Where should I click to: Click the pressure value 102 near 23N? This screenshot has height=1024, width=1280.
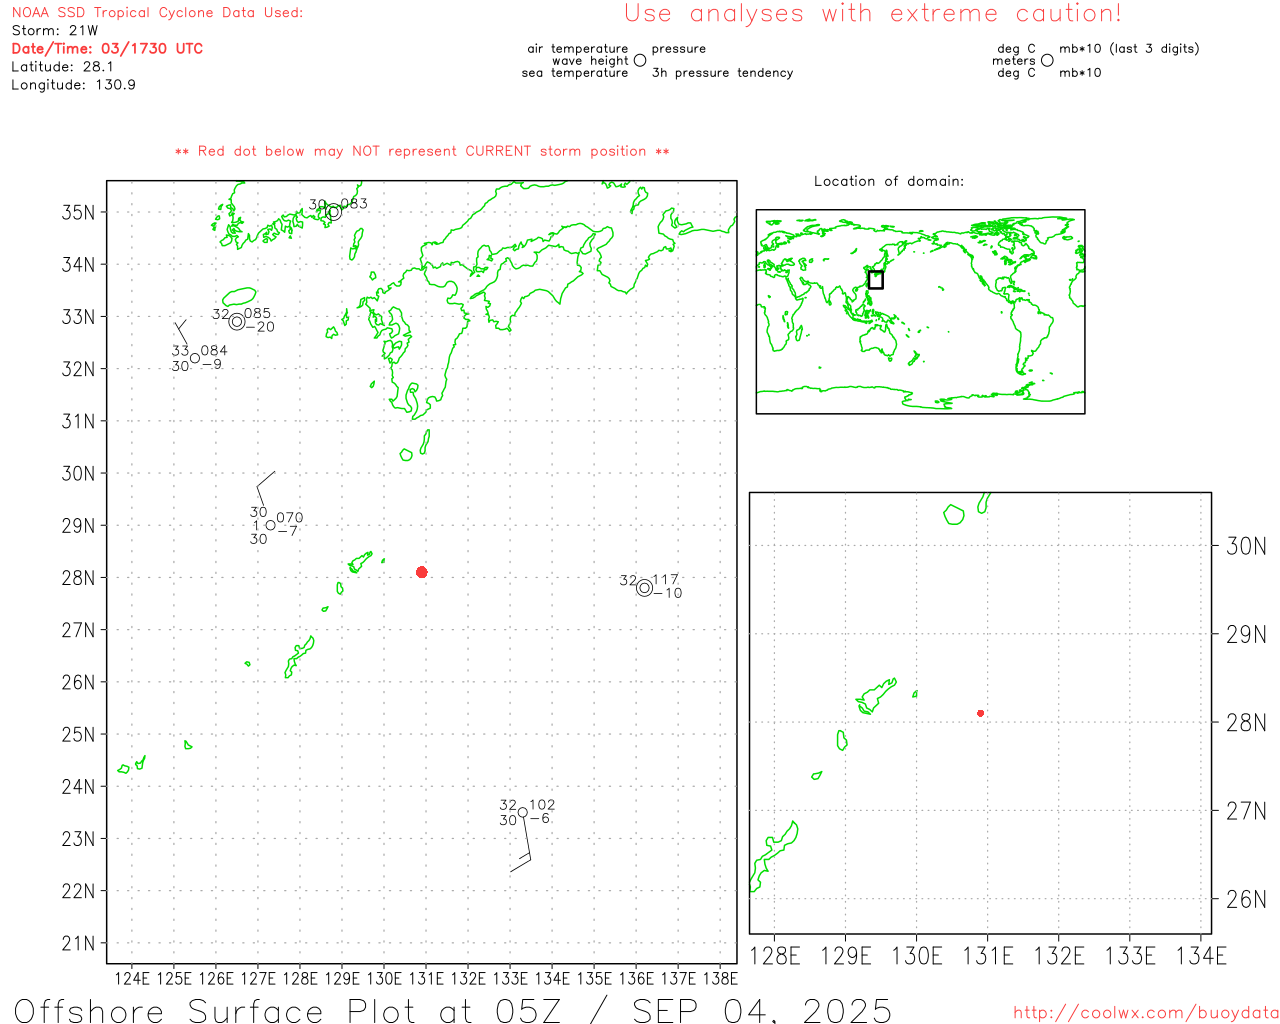(x=542, y=805)
